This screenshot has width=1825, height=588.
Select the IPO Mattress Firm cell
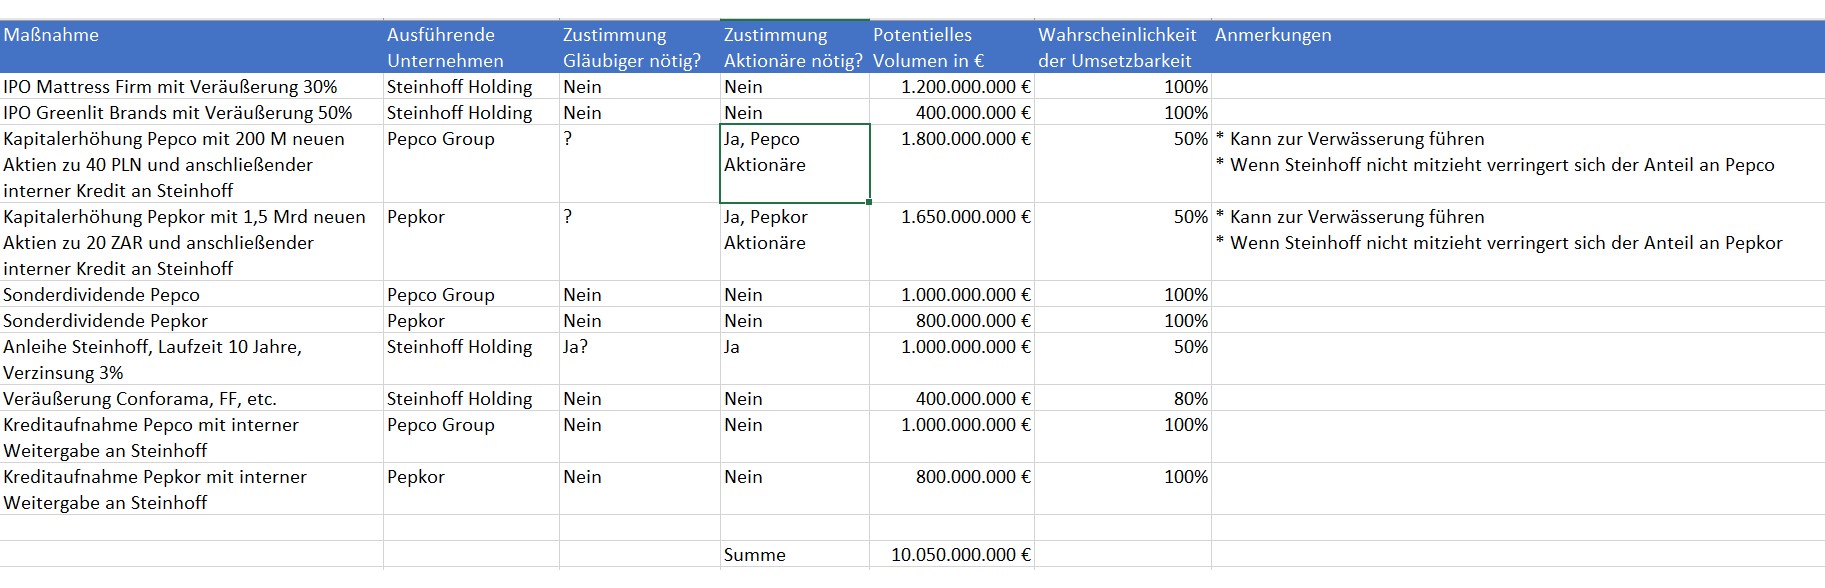tap(190, 87)
